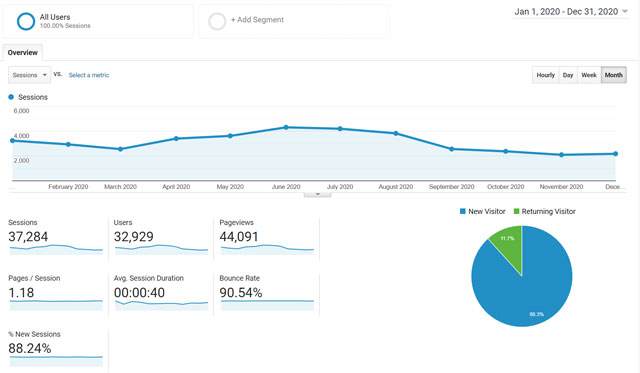
Task: Click the % New Sessions 88.24% value
Action: point(30,349)
